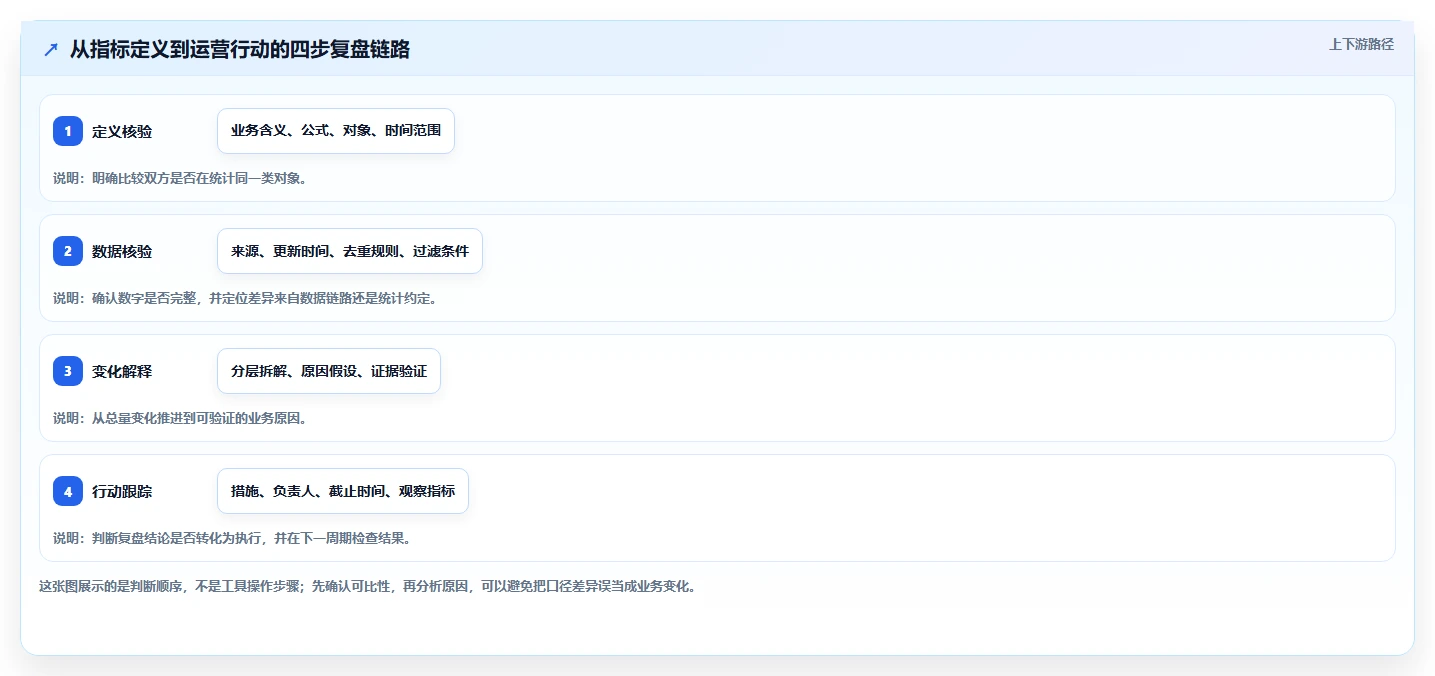Viewport: 1435px width, 676px height.
Task: Select the 措施、负责人、截止时间、观察指标 chip
Action: (x=343, y=491)
